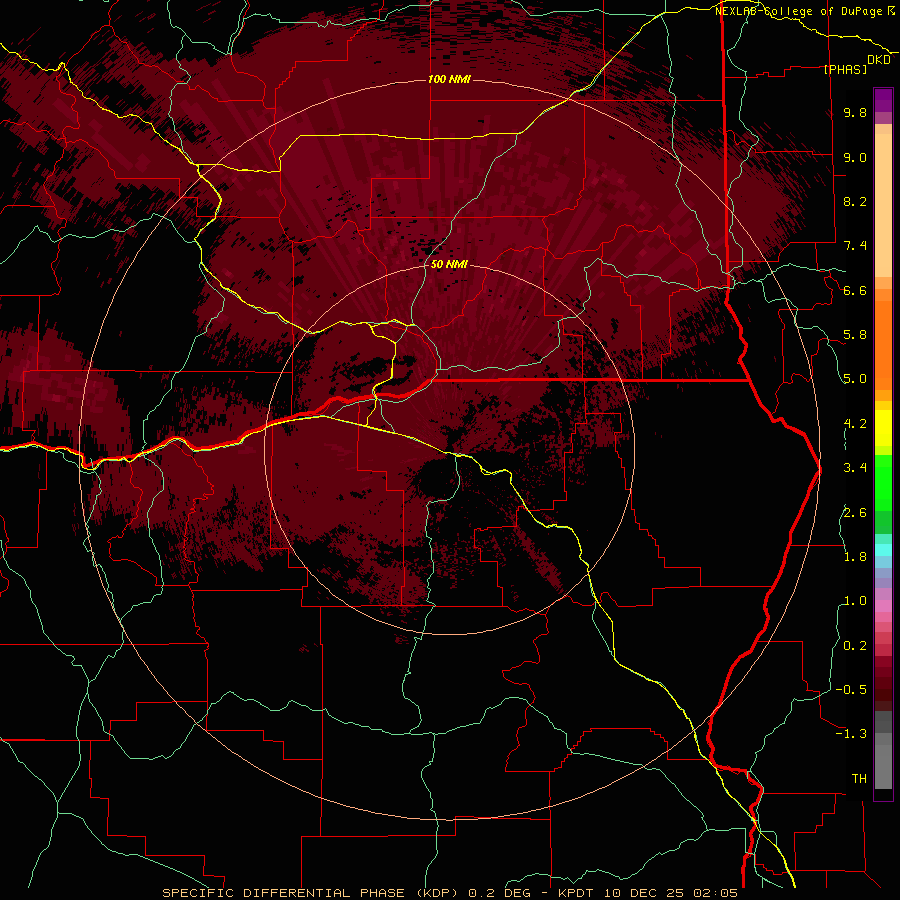Click the "10 DEC 25" date text

[645, 893]
